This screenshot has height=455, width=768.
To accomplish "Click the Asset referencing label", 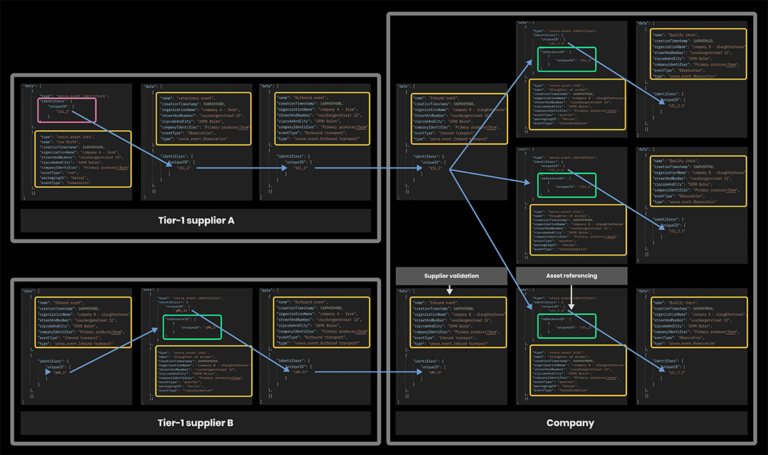I will (573, 275).
